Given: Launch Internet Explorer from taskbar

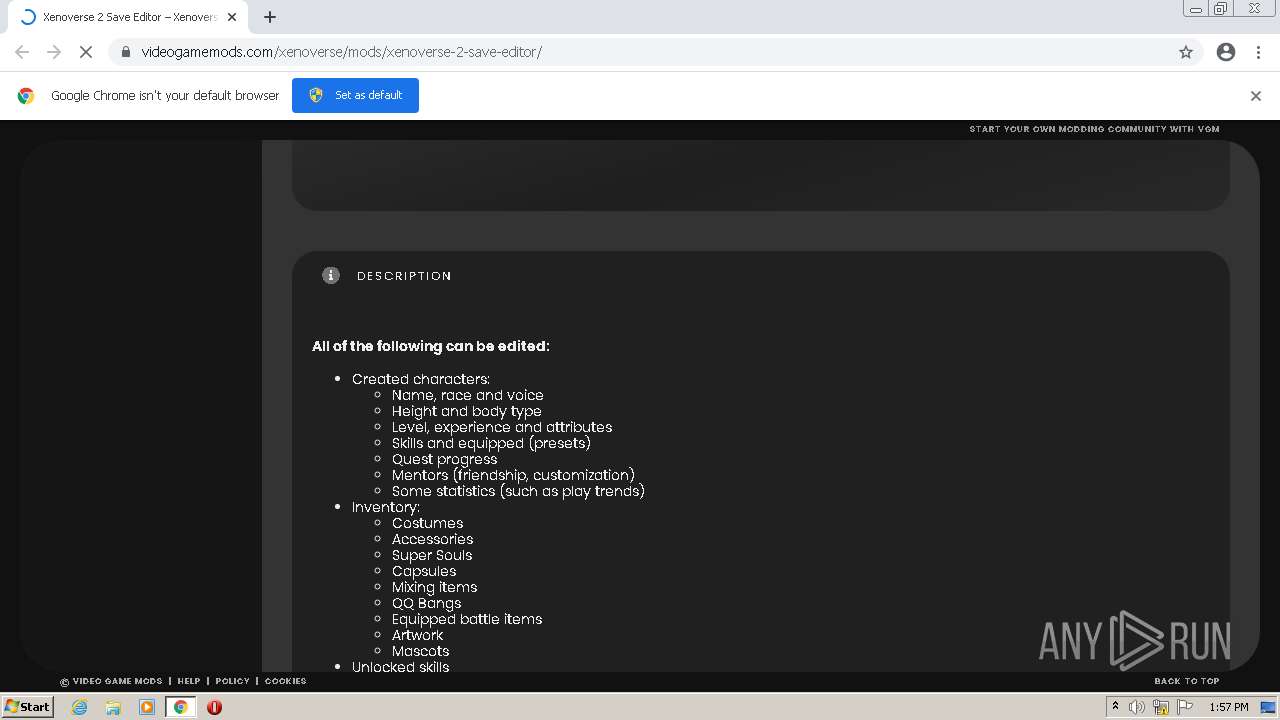Looking at the screenshot, I should coord(80,707).
